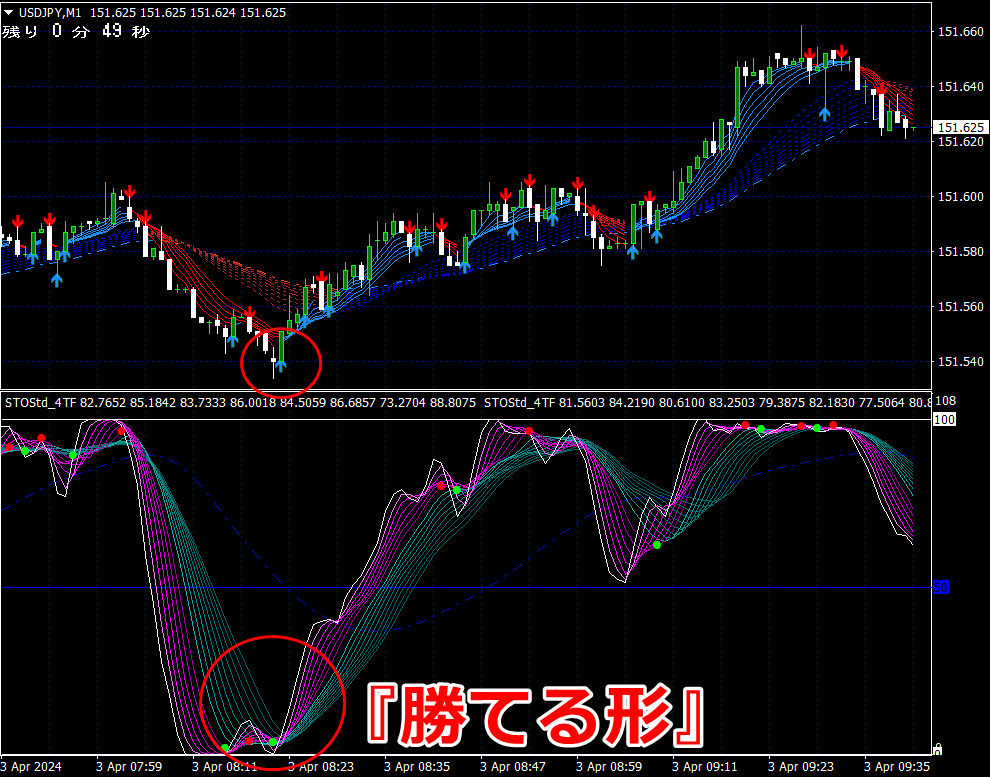Click the remaining-time countdown text 残り 0 分 49 秒

click(x=76, y=31)
